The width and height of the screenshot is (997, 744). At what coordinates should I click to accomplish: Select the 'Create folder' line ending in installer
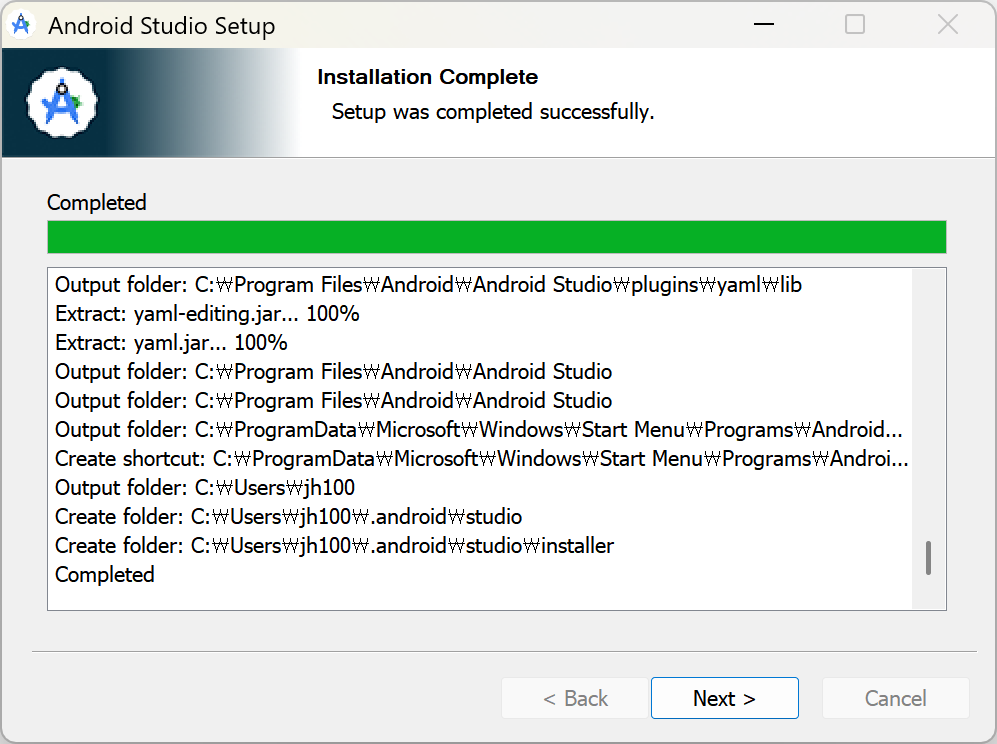334,546
